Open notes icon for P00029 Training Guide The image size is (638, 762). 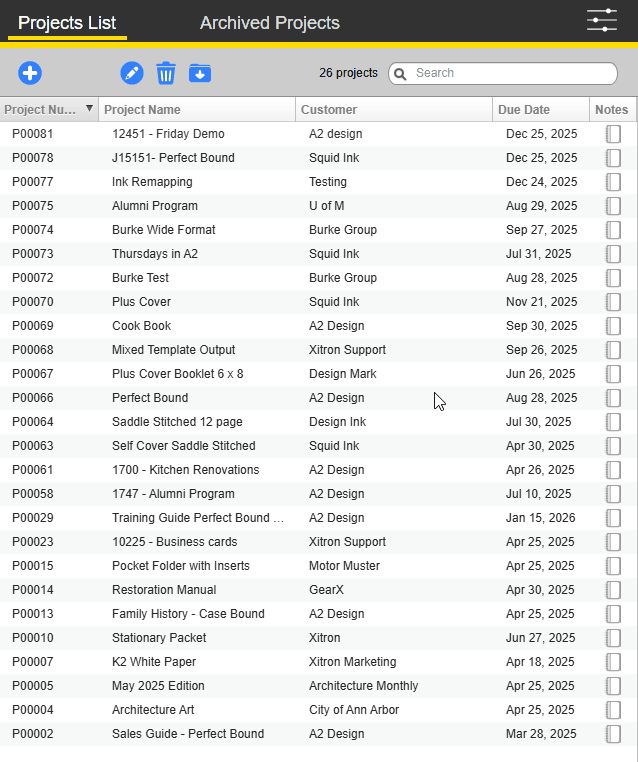[x=613, y=518]
